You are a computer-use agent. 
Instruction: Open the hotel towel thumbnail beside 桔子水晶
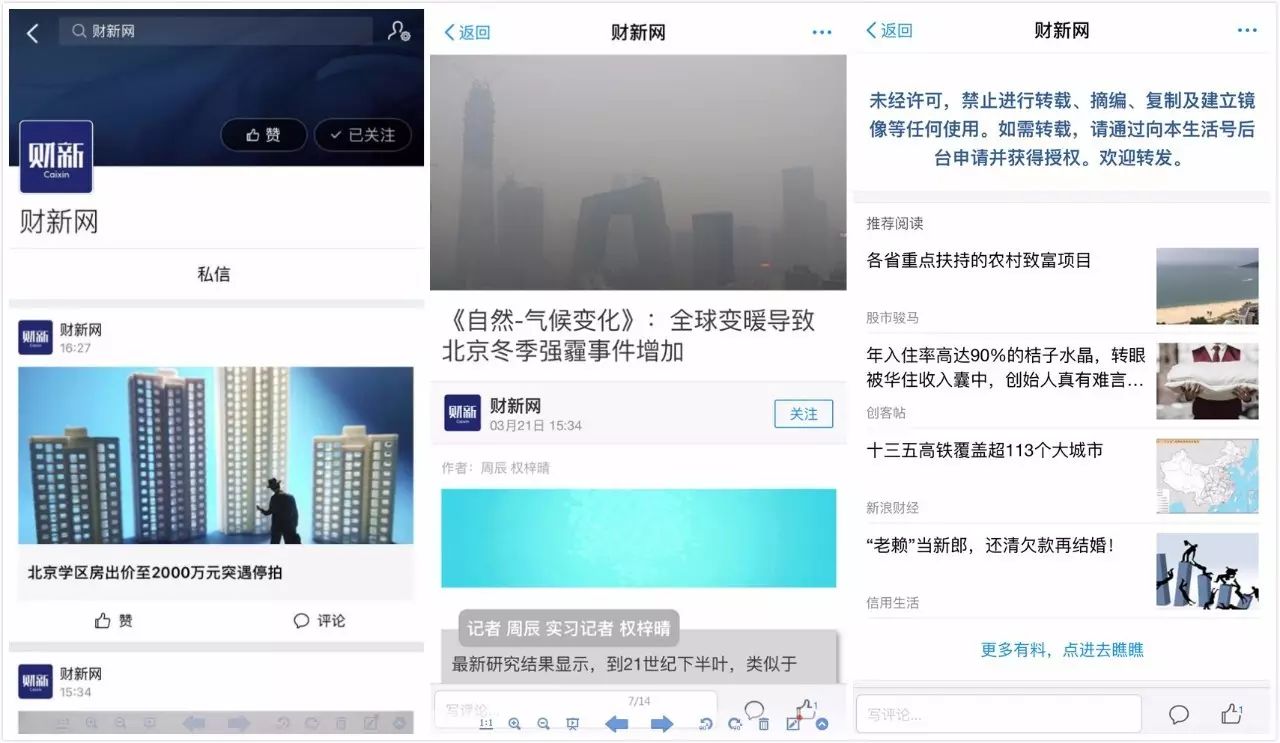1207,381
